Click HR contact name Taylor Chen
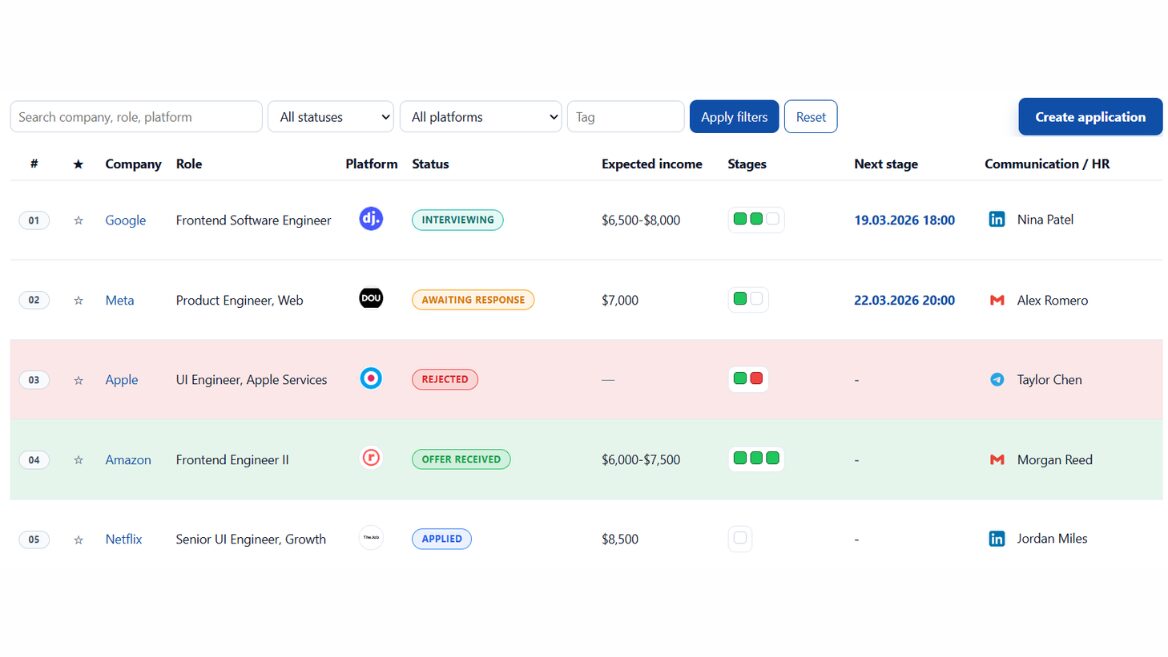Image resolution: width=1168 pixels, height=657 pixels. pos(1050,380)
